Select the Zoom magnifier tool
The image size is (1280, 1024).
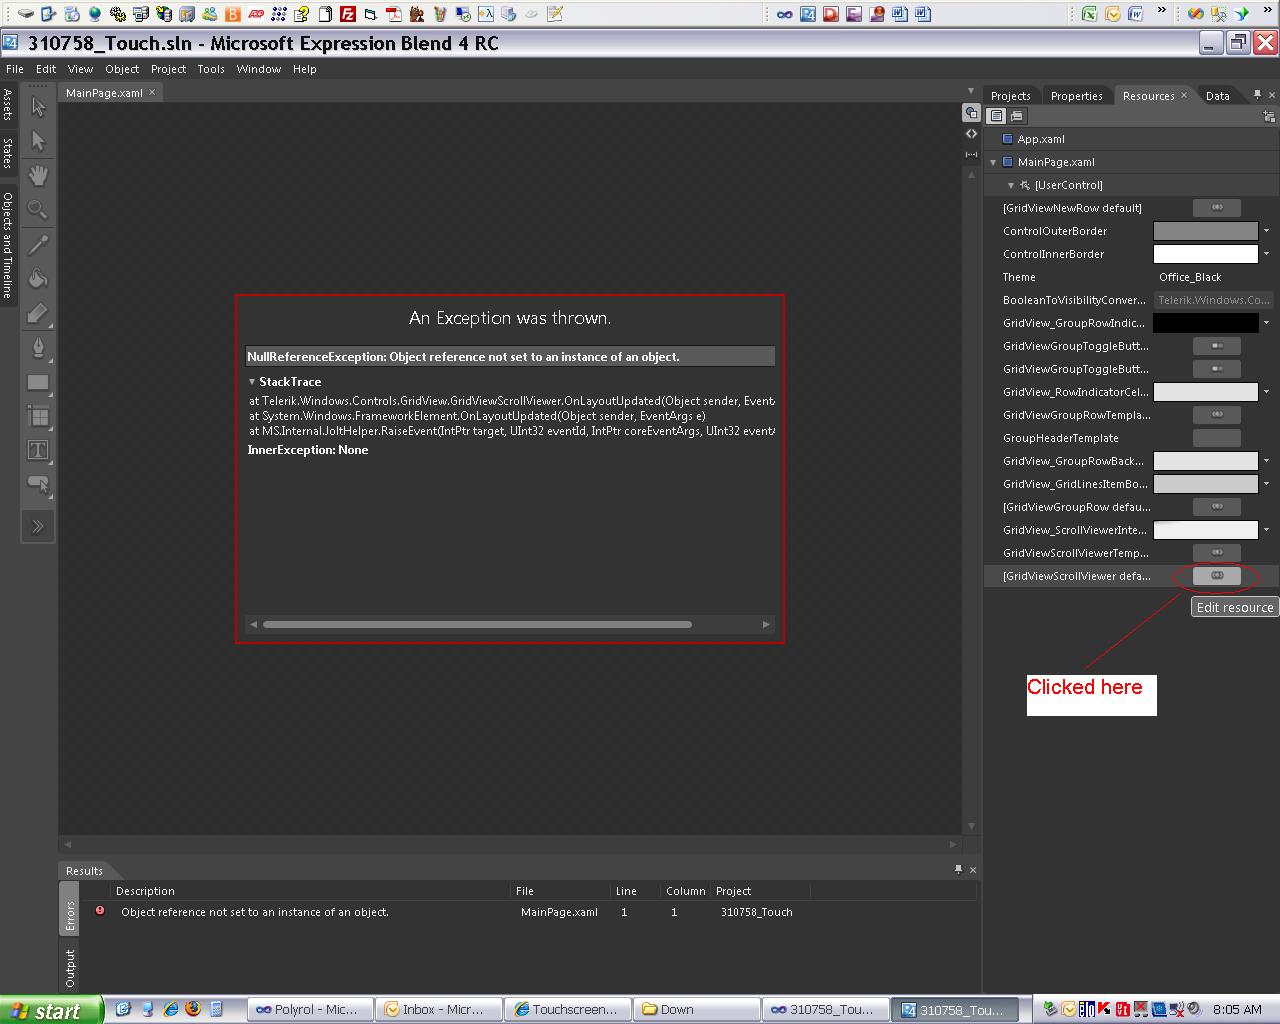pos(38,209)
